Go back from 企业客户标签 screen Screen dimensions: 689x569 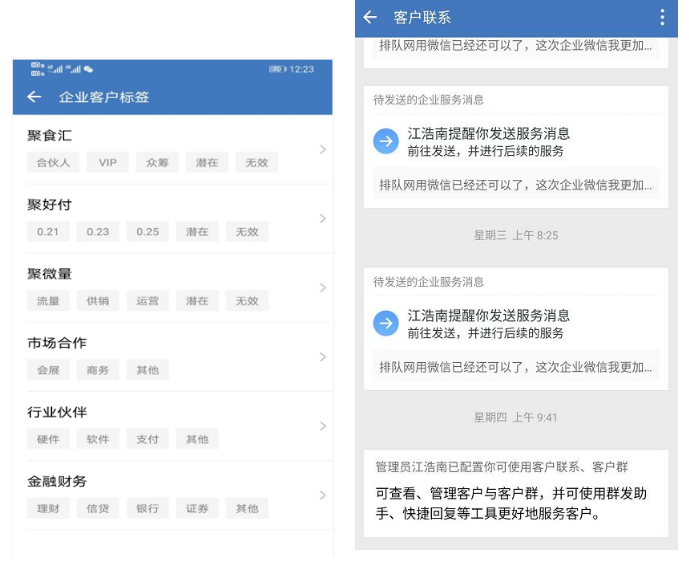(34, 97)
